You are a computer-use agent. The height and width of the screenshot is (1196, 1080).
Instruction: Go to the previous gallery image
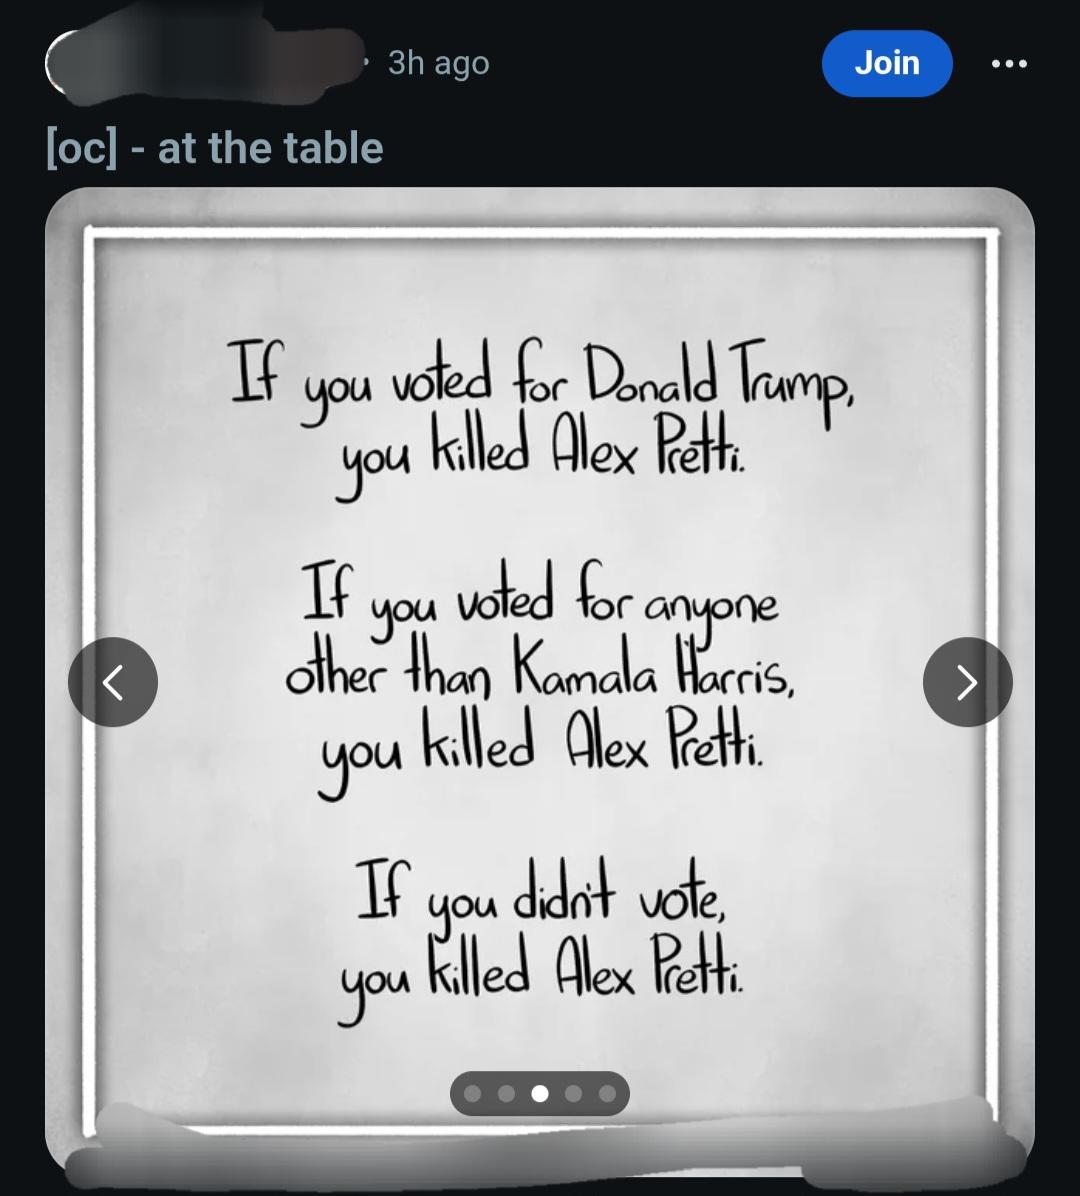[x=113, y=682]
